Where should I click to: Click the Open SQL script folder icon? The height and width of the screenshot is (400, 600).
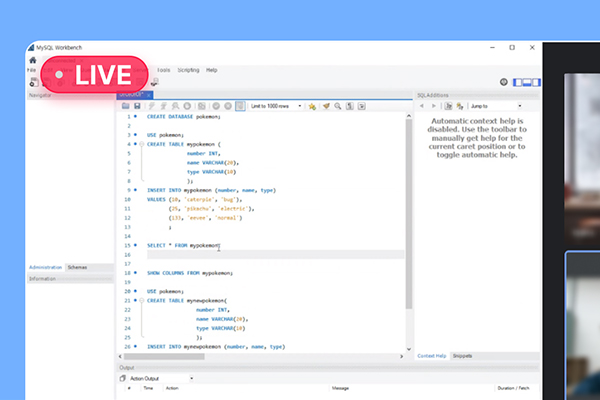pyautogui.click(x=125, y=106)
